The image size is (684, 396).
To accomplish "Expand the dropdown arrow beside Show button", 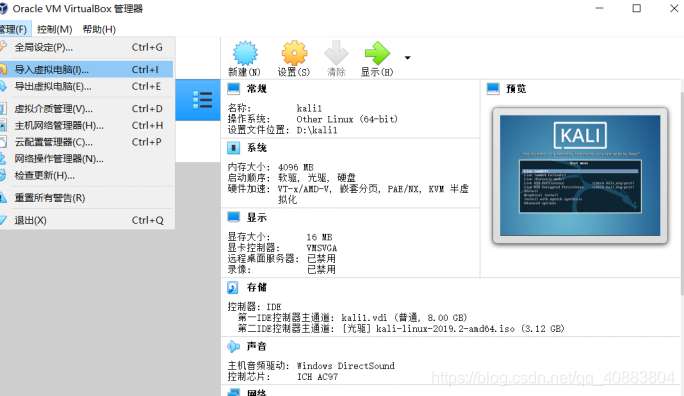I will (x=407, y=58).
